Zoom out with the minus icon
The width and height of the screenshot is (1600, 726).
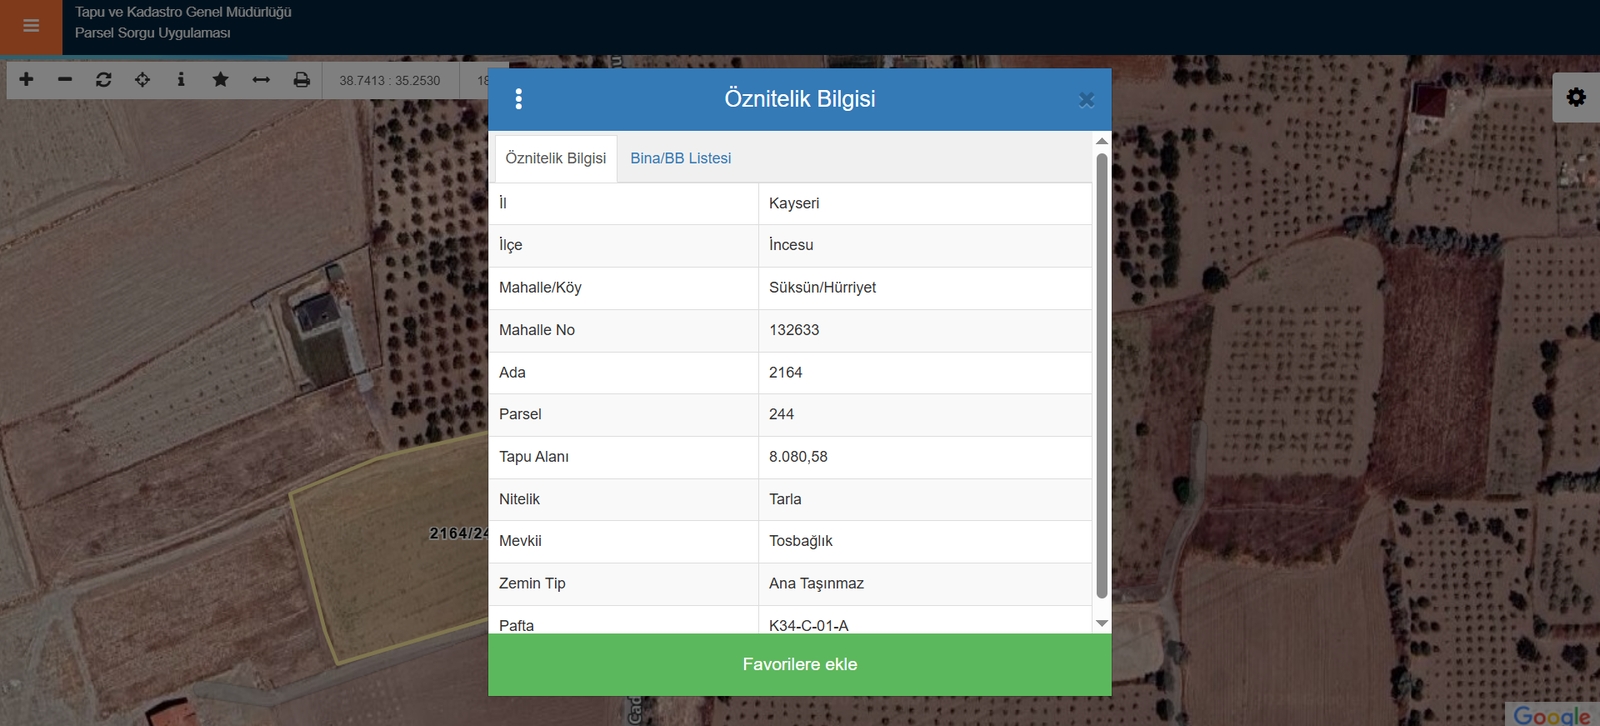tap(65, 79)
